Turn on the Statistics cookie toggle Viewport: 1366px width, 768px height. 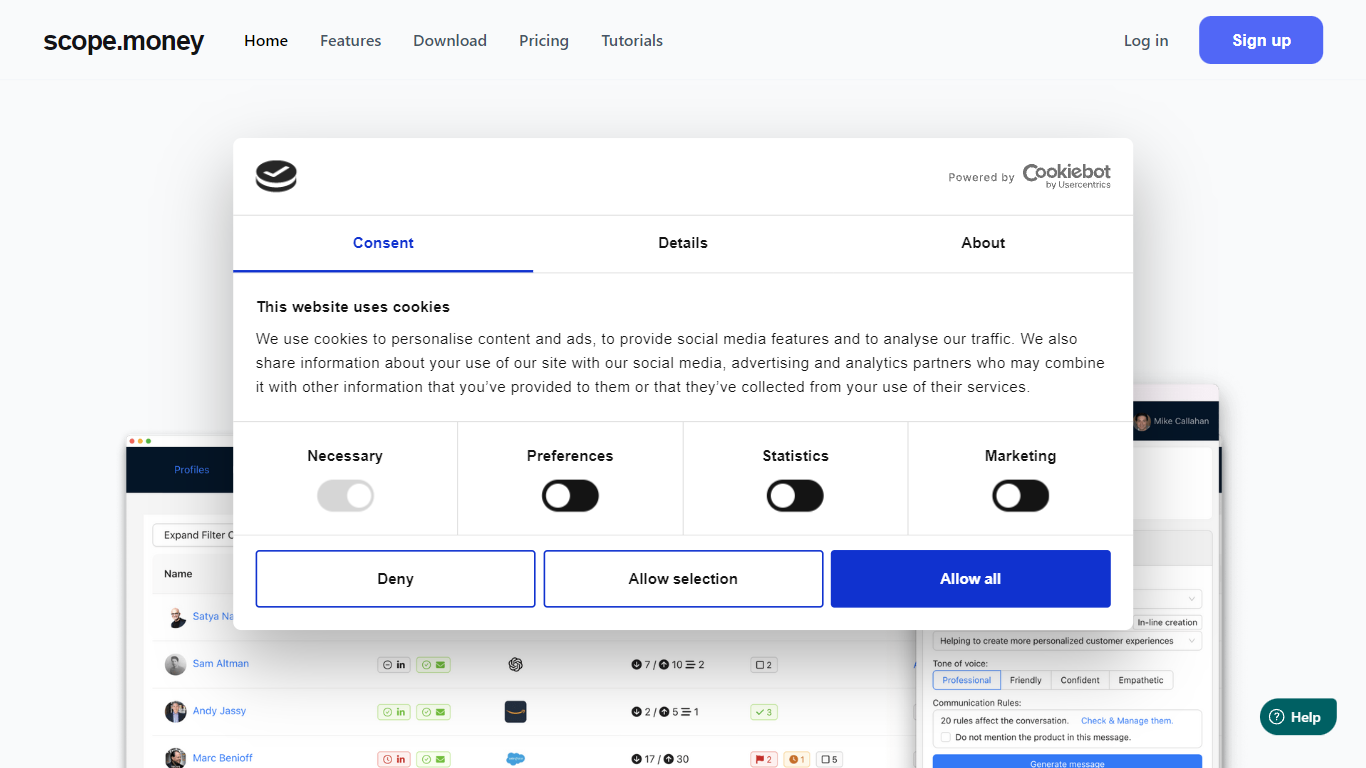795,496
